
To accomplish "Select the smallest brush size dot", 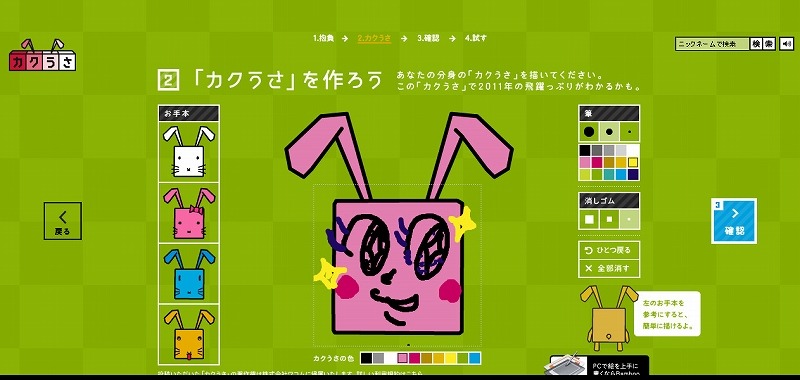I will [630, 132].
